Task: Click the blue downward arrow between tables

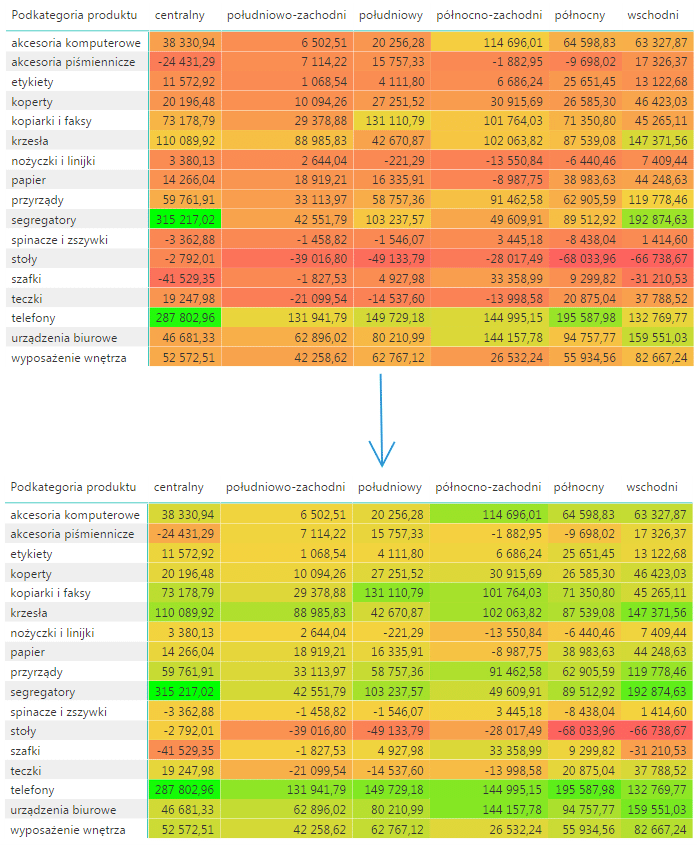Action: pyautogui.click(x=381, y=420)
